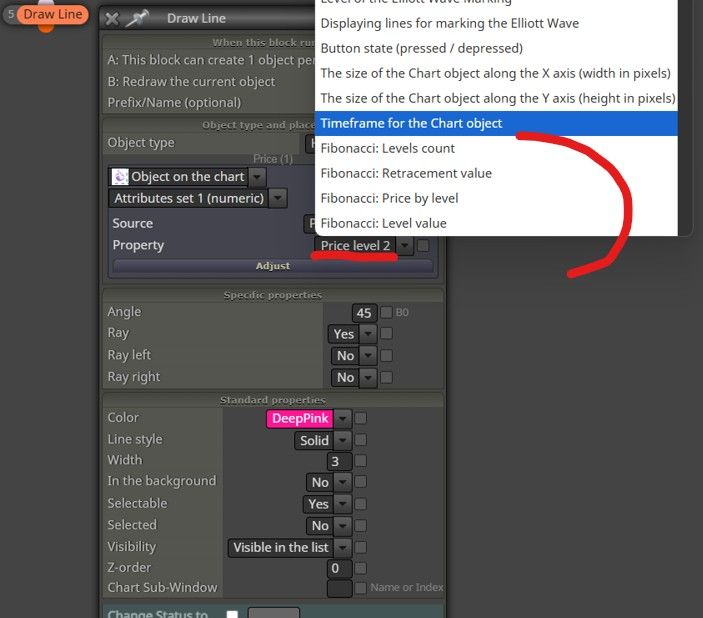Viewport: 703px width, 618px height.
Task: Toggle the Selectable row checkbox
Action: point(360,504)
